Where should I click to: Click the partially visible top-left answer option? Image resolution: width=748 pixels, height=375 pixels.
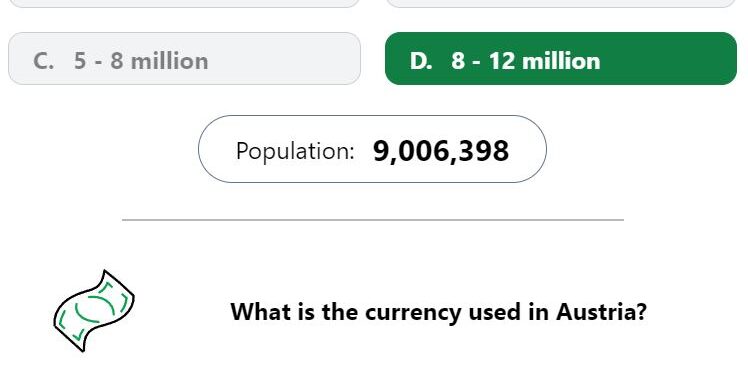(x=184, y=3)
